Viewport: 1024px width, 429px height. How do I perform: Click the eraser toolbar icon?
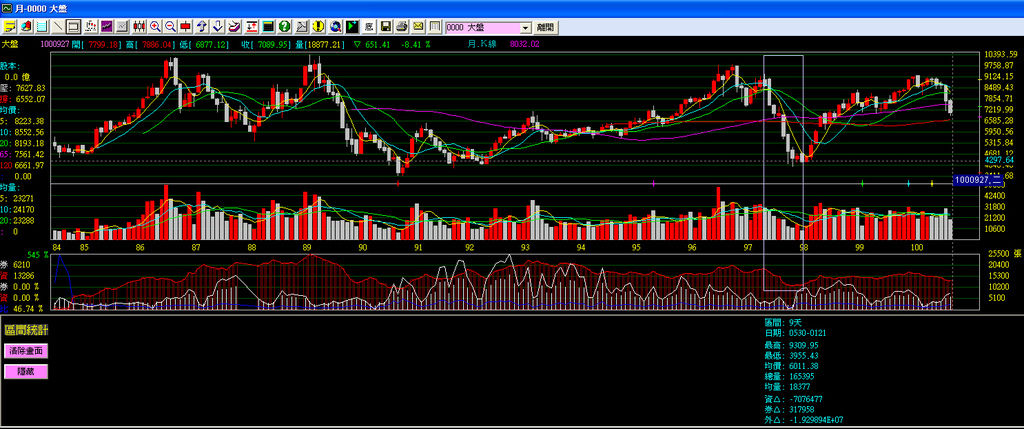click(234, 27)
